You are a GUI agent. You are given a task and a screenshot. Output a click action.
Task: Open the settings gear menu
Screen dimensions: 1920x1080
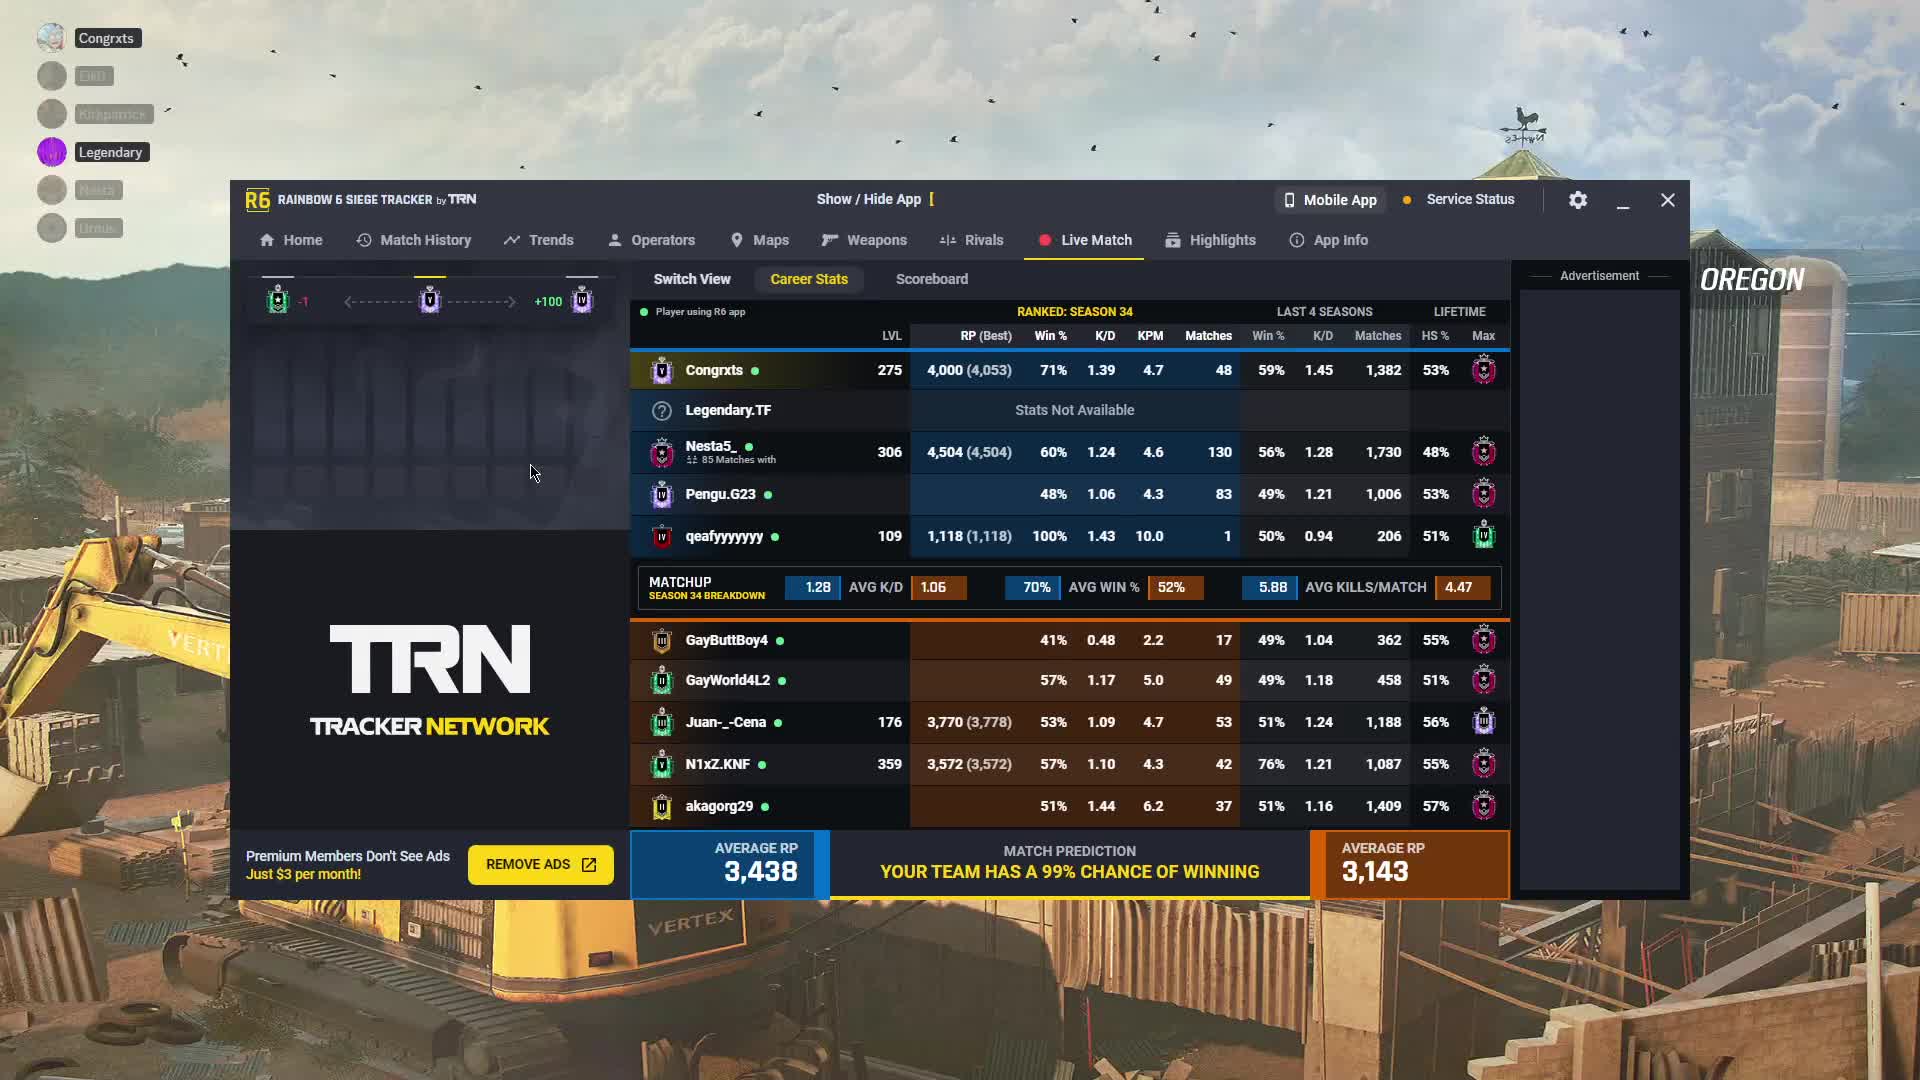(1578, 200)
